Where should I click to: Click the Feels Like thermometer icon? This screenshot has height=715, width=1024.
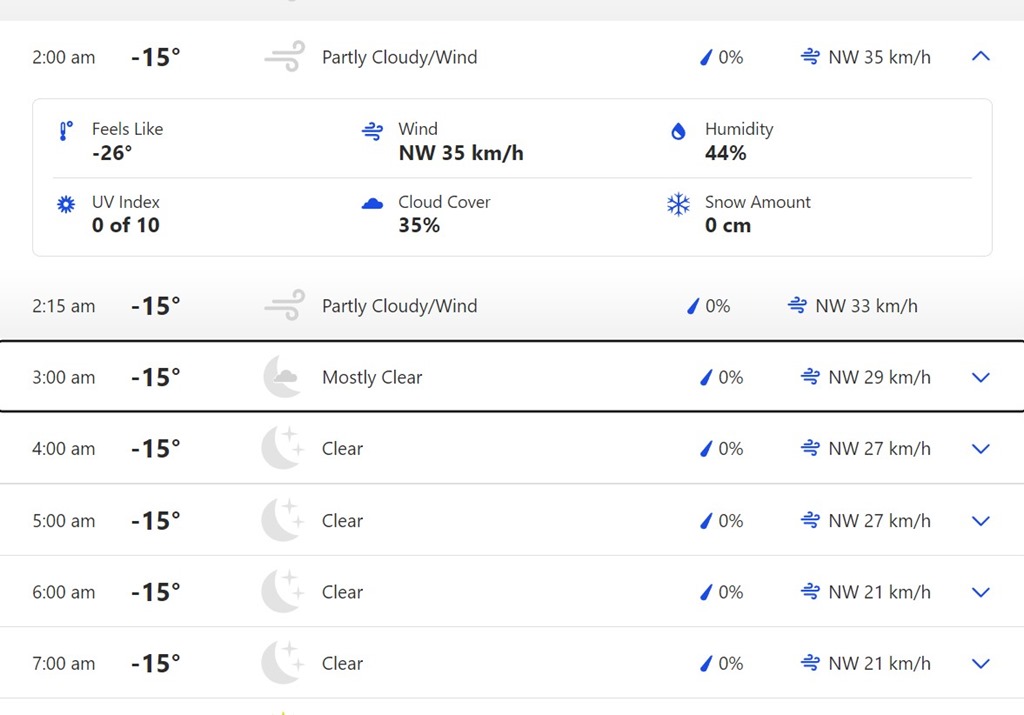(66, 130)
